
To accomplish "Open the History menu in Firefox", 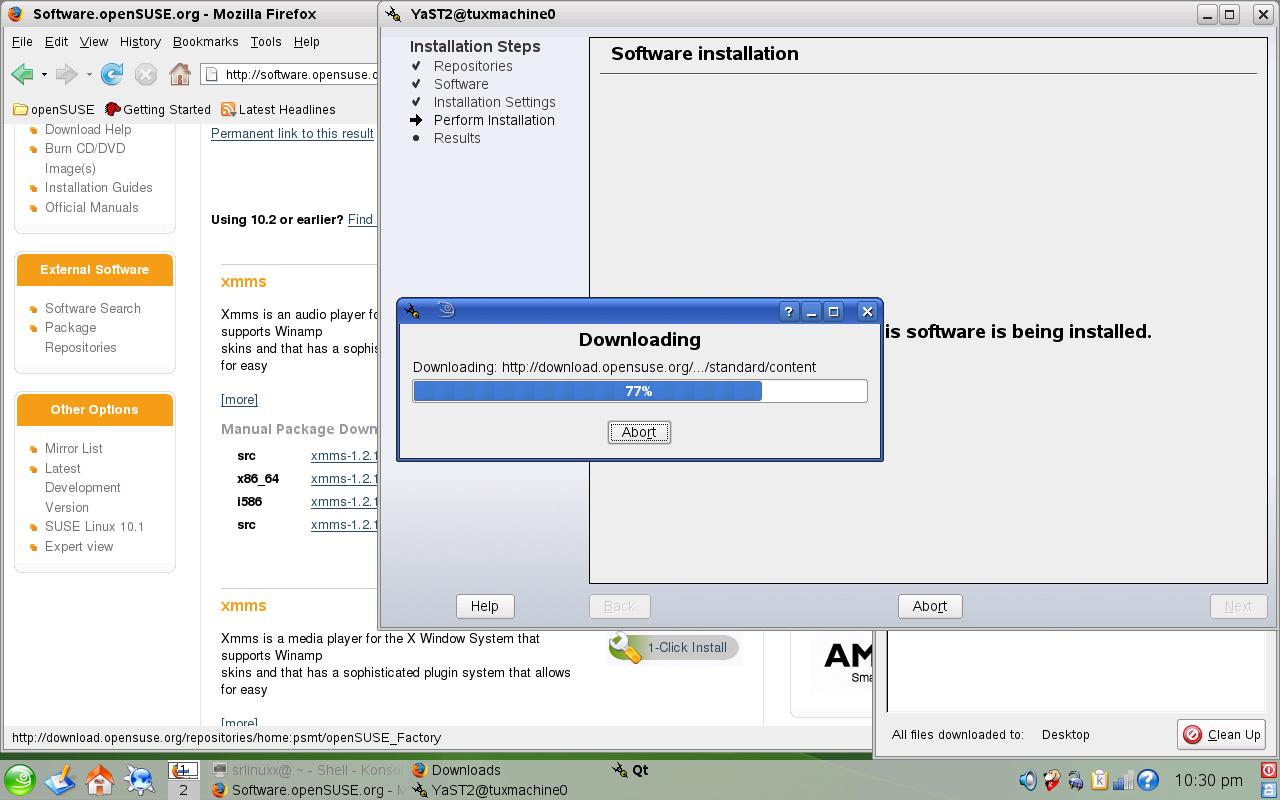I will (140, 42).
